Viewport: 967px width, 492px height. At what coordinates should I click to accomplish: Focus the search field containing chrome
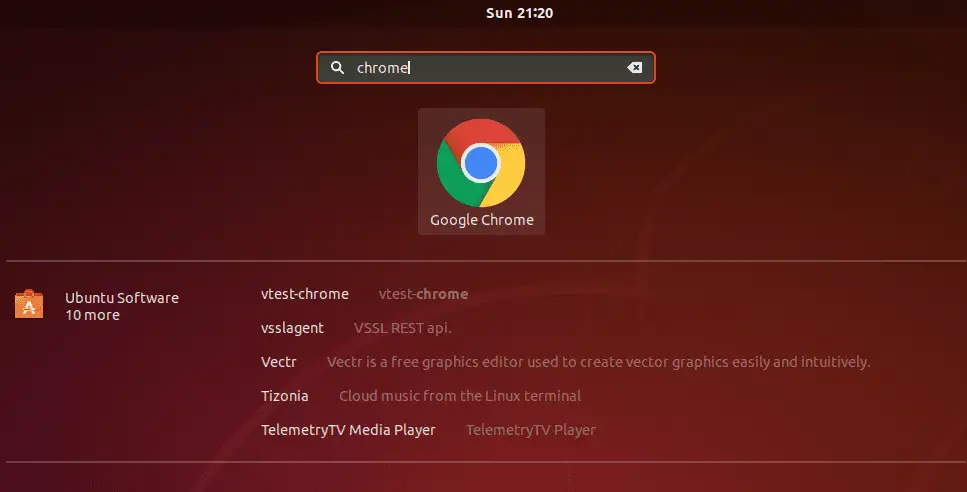[x=486, y=68]
